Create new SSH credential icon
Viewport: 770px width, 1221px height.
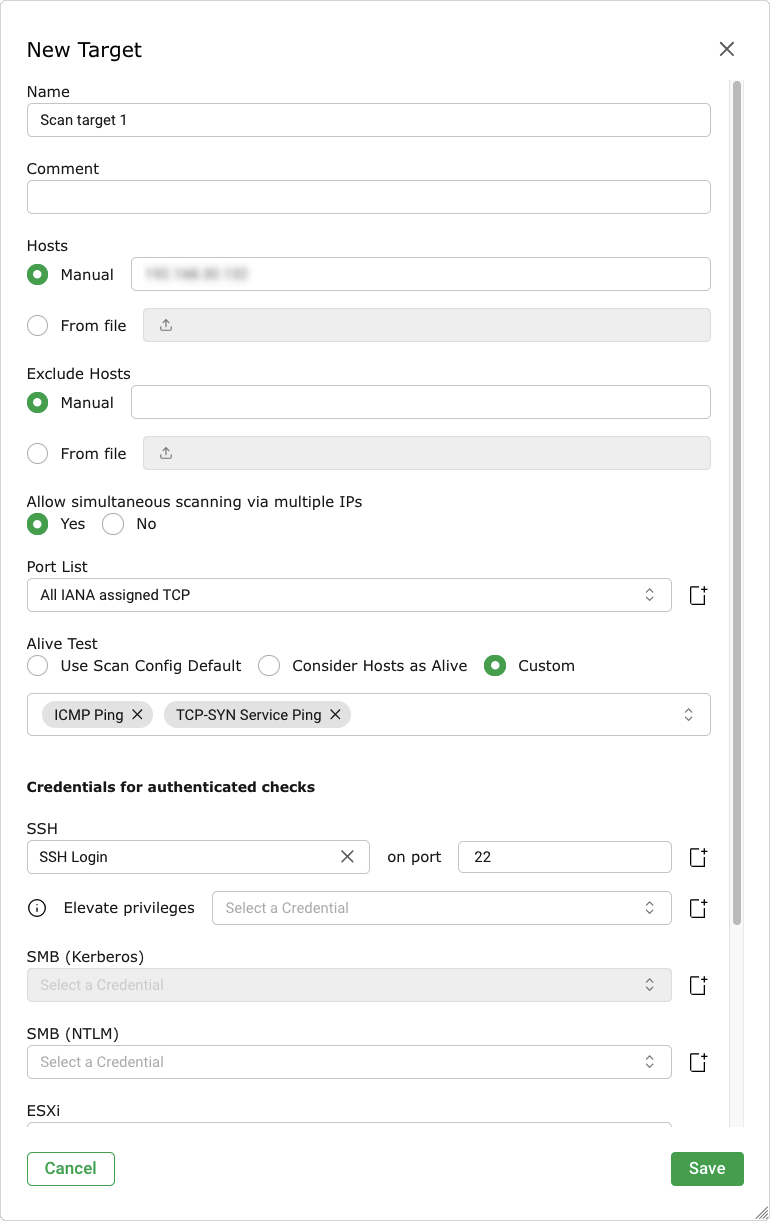click(x=698, y=857)
